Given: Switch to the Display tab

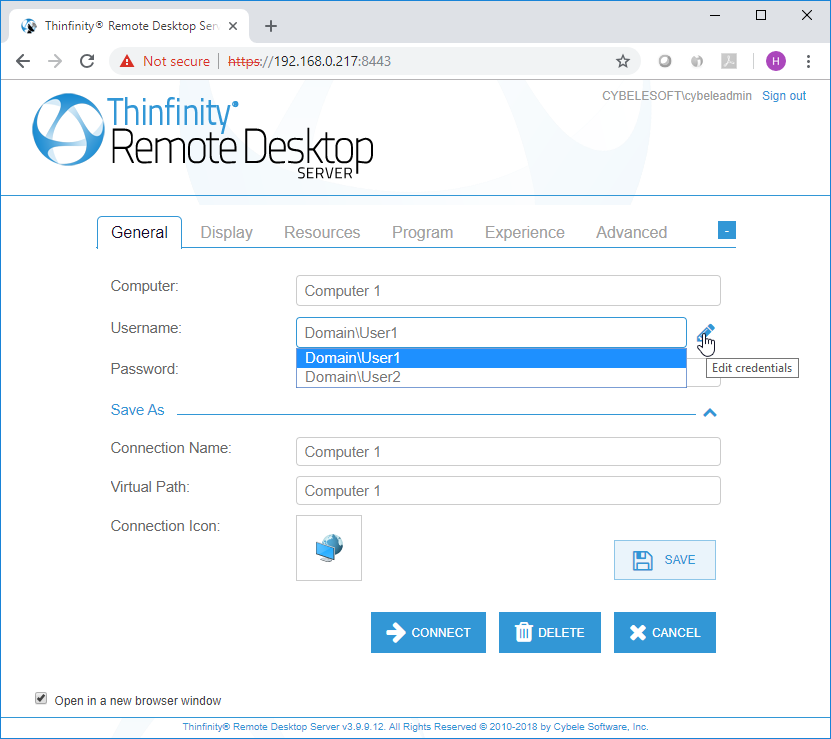Looking at the screenshot, I should tap(226, 232).
